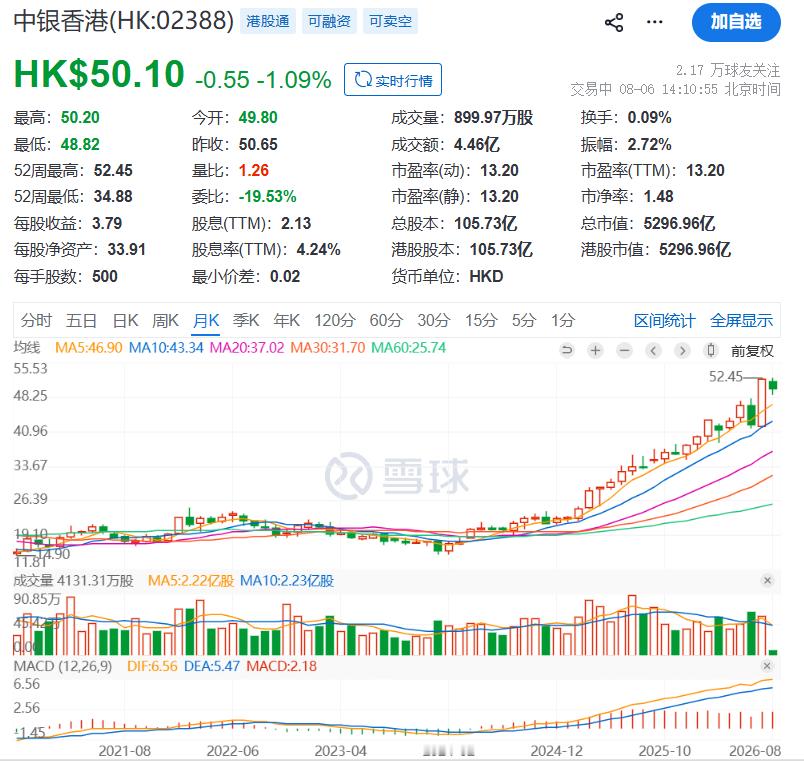This screenshot has height=765, width=804.
Task: Click the 52.45 high marker on chart
Action: (x=726, y=377)
